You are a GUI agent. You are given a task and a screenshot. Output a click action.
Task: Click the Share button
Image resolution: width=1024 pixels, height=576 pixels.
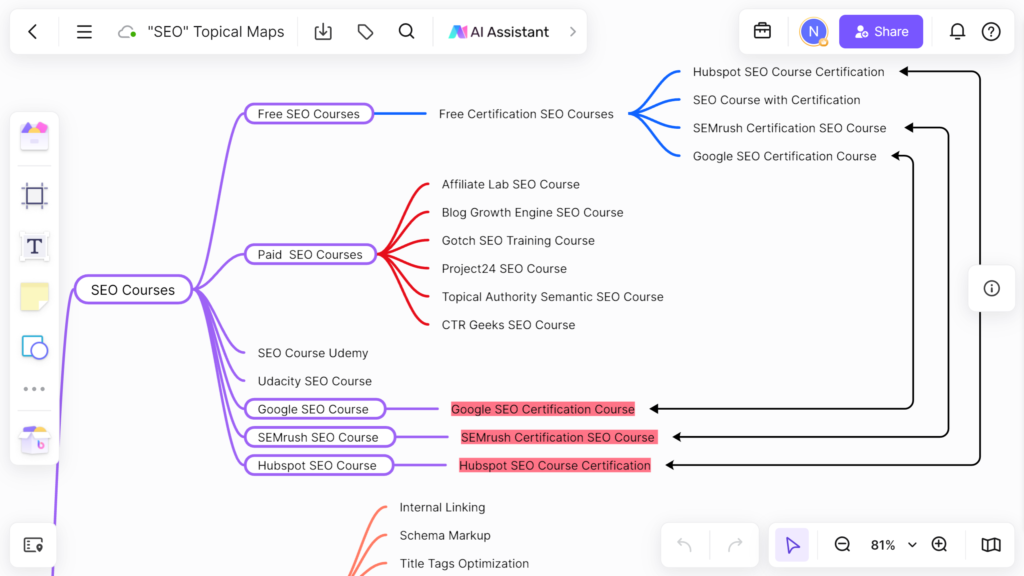pos(880,32)
